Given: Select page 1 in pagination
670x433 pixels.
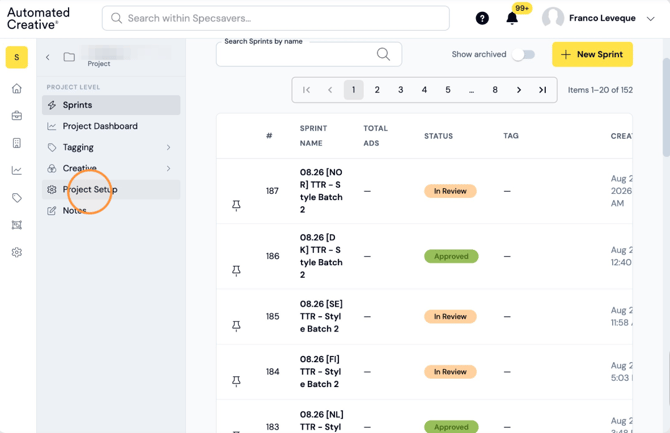Looking at the screenshot, I should click(353, 90).
